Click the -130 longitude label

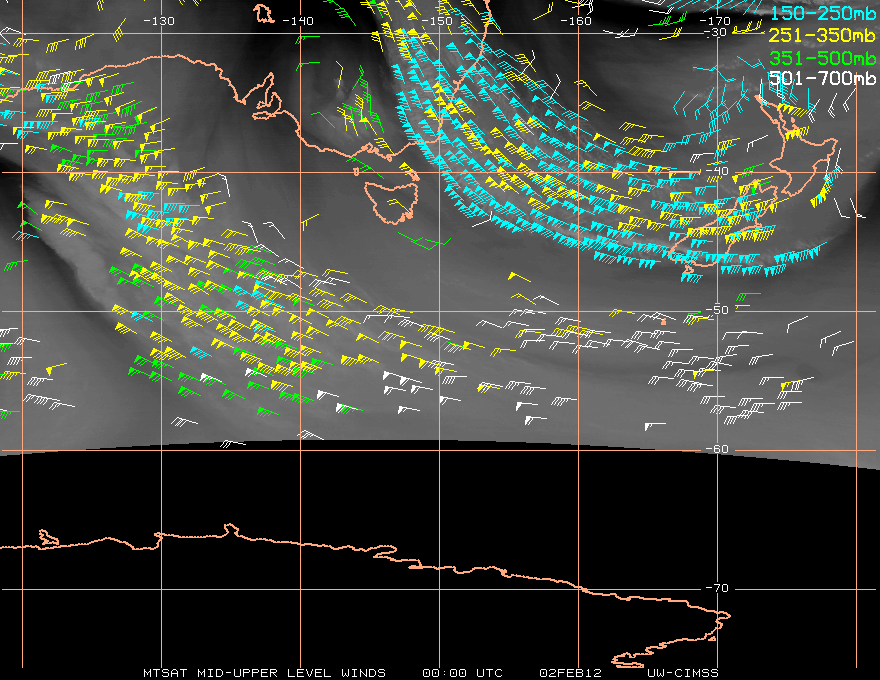click(x=159, y=20)
